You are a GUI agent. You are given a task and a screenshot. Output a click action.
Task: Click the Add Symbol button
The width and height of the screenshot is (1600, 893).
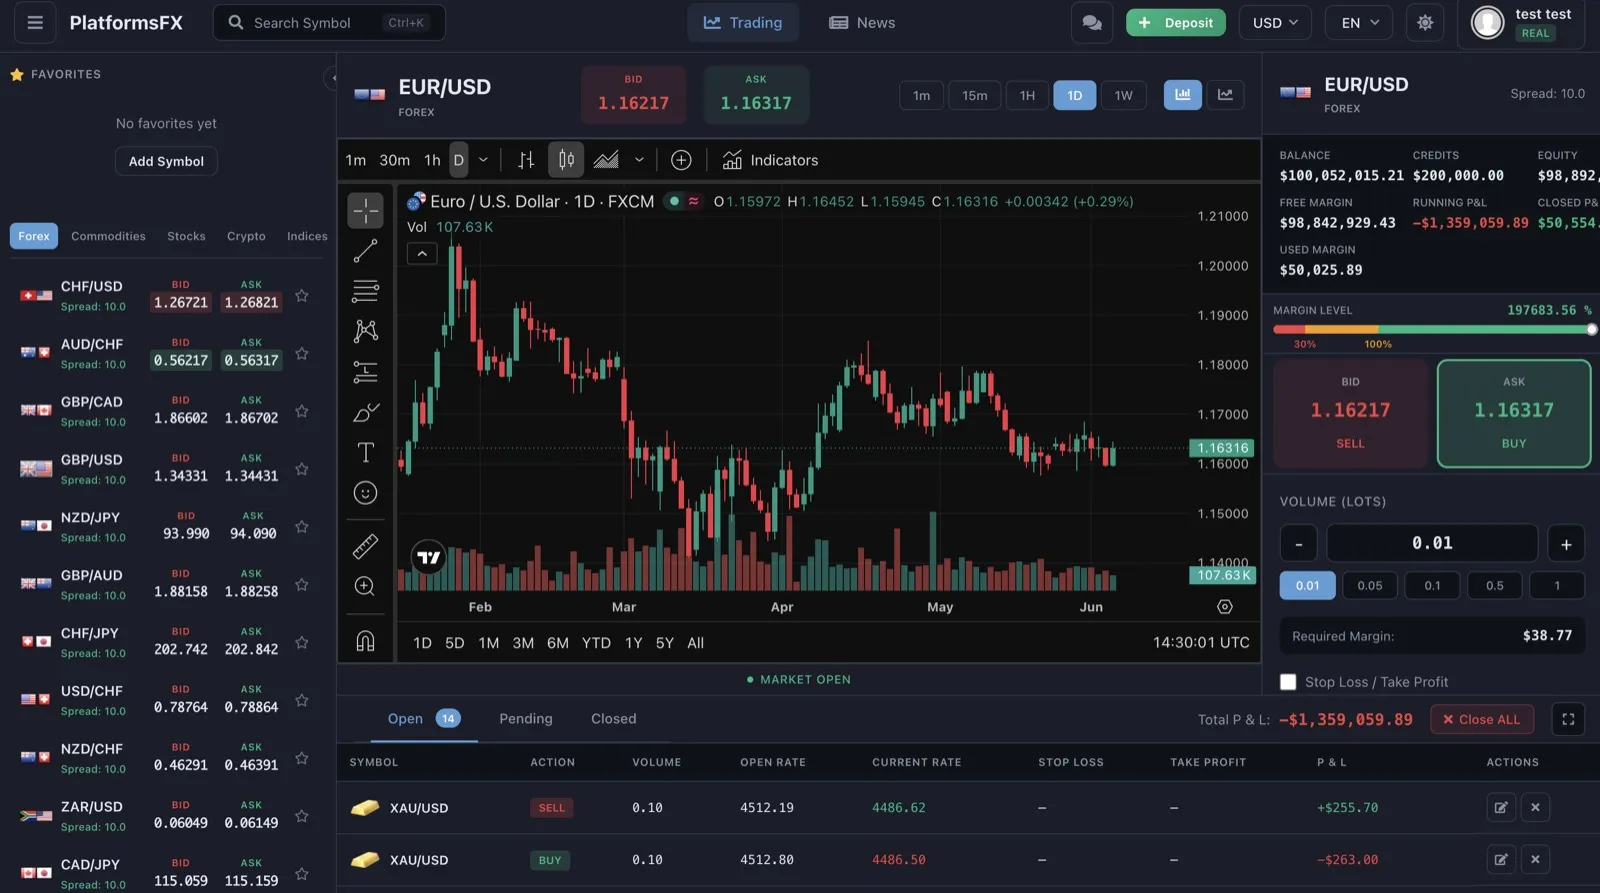[x=166, y=161]
